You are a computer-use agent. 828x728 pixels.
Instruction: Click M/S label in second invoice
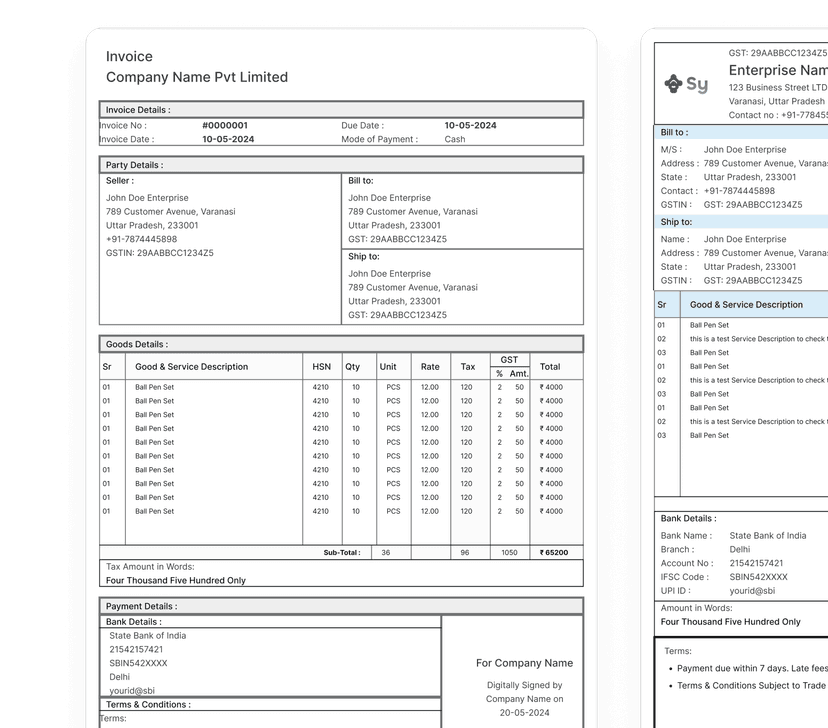point(671,150)
